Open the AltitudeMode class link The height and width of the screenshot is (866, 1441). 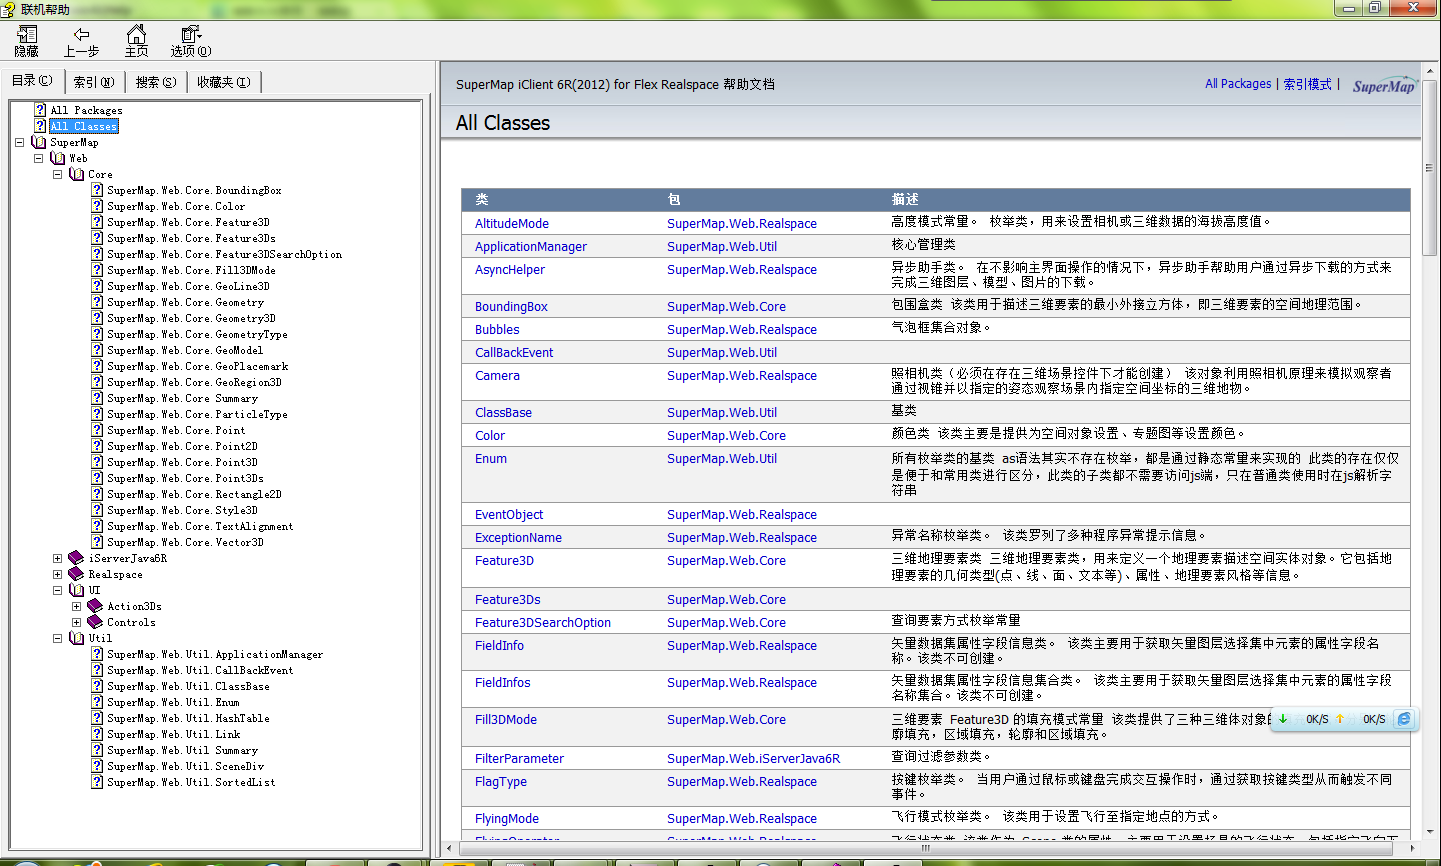[511, 224]
